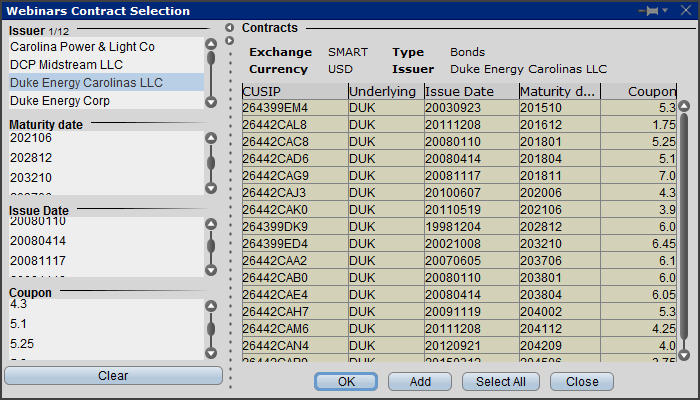The width and height of the screenshot is (700, 400).
Task: Filter by maturity date 203210 in left list
Action: [106, 178]
